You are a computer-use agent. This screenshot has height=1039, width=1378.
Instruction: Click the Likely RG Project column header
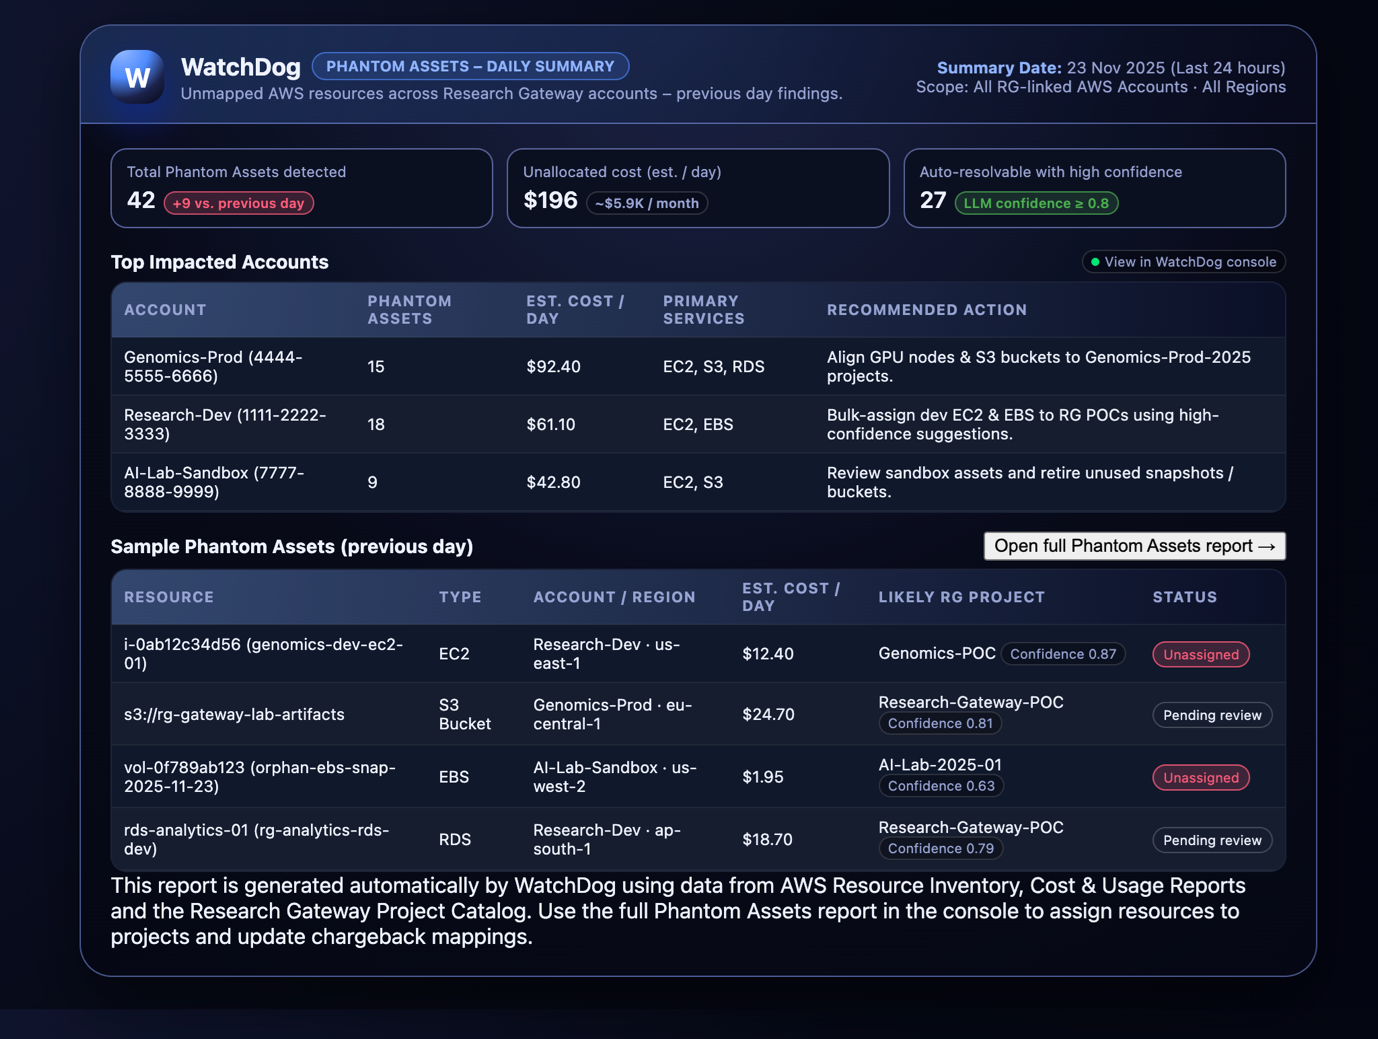tap(962, 597)
